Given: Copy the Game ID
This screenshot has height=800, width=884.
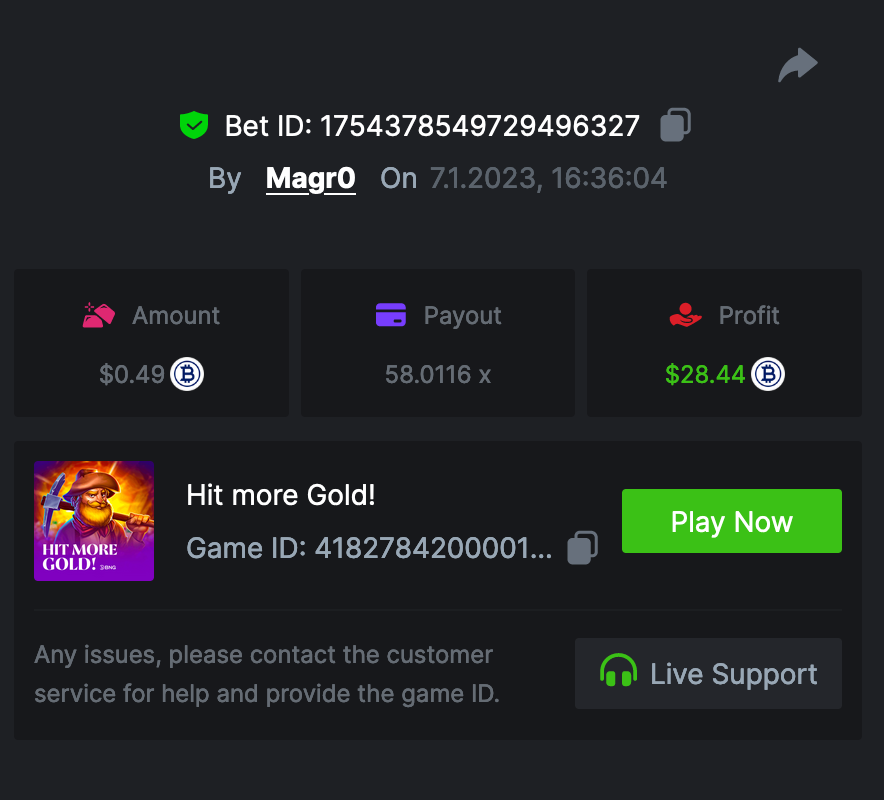Looking at the screenshot, I should point(582,547).
